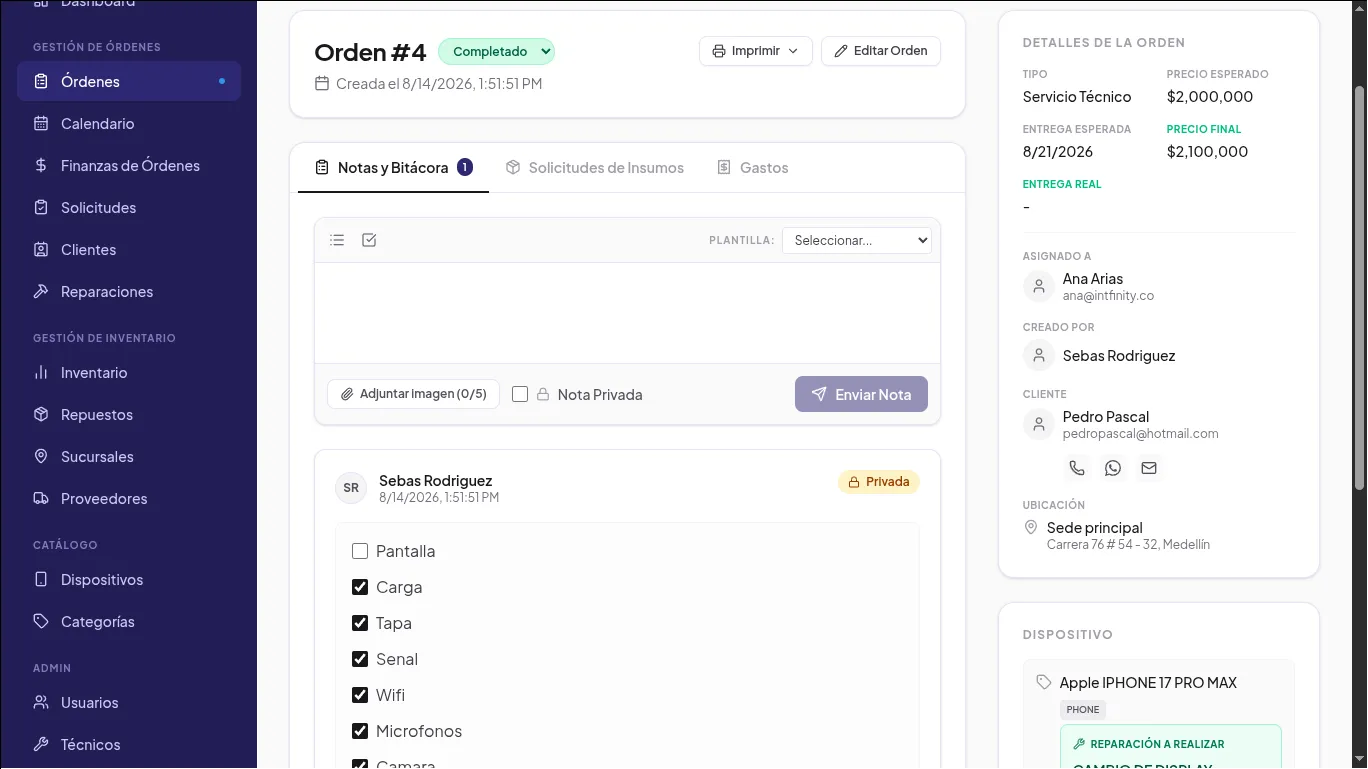Check the Pantalla checklist item
Image resolution: width=1368 pixels, height=769 pixels.
pos(360,551)
